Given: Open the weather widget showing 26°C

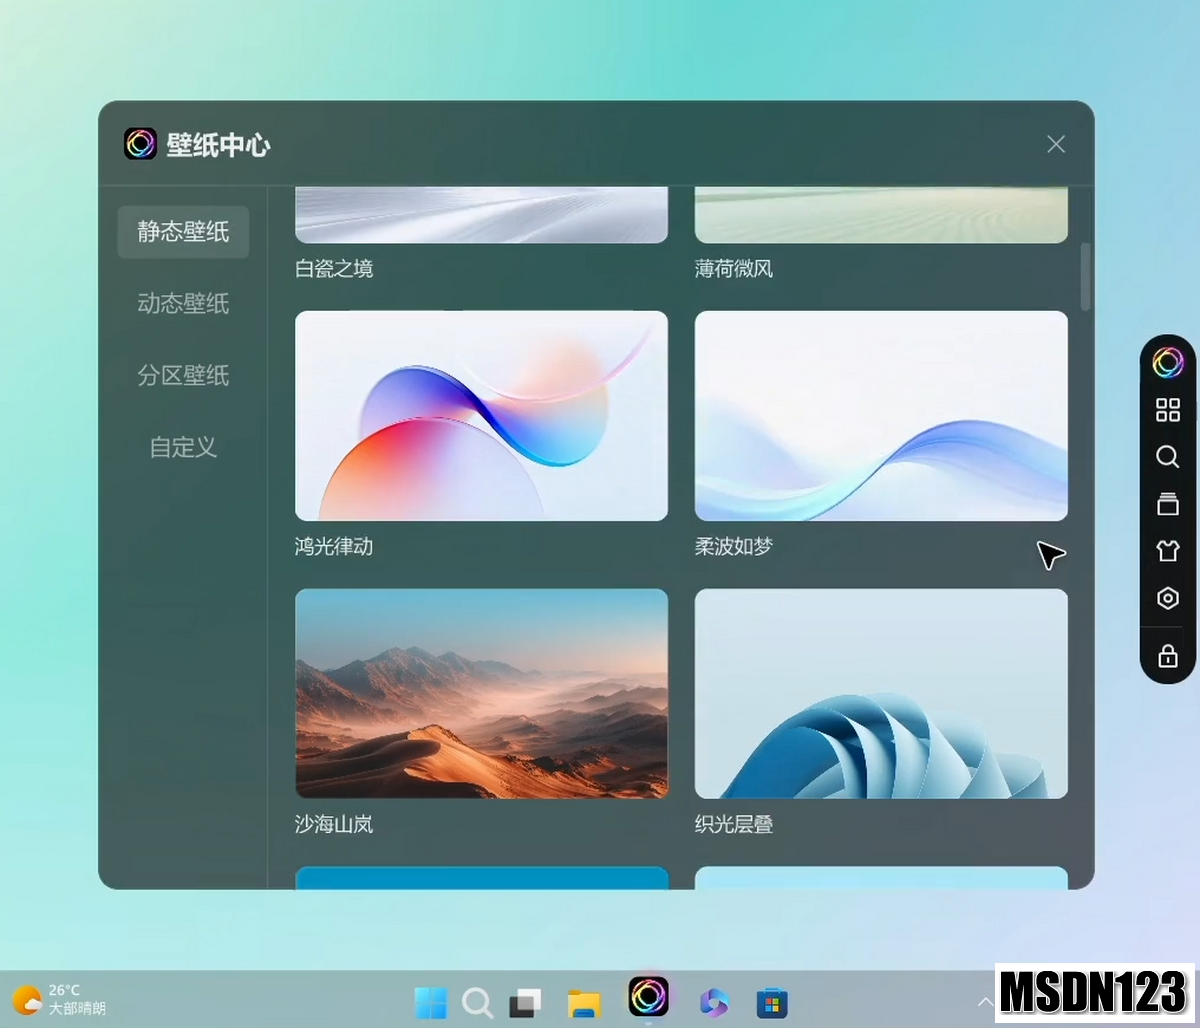Looking at the screenshot, I should pyautogui.click(x=59, y=999).
